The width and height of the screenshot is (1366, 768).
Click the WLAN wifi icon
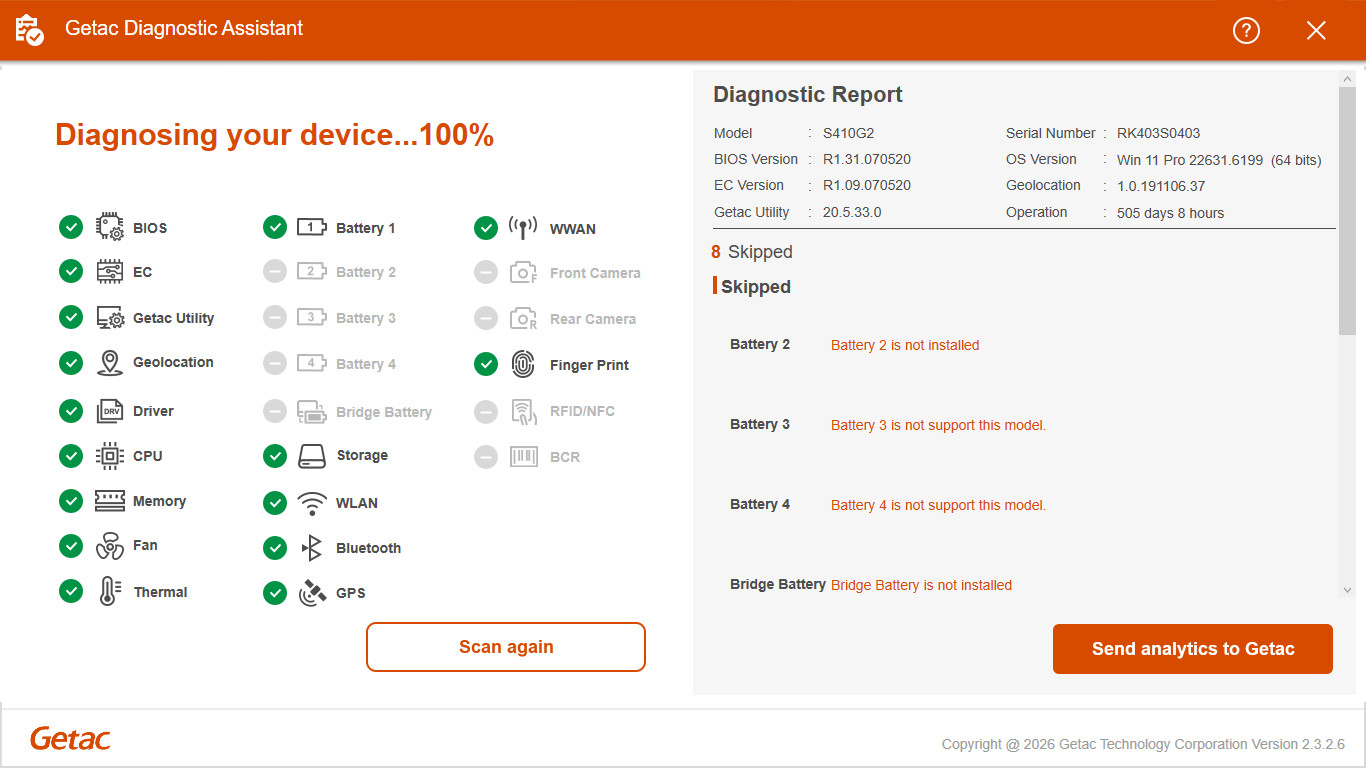(312, 503)
